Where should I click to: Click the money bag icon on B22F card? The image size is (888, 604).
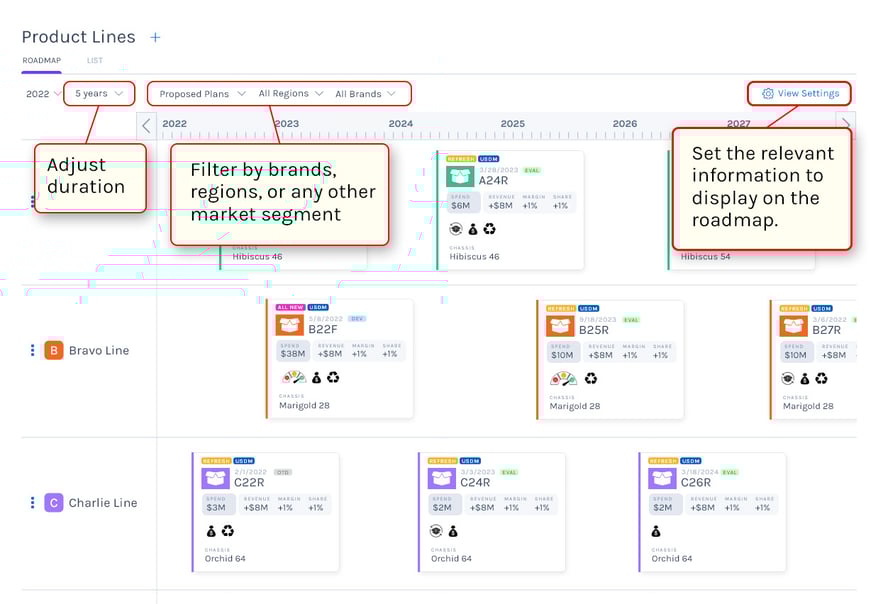317,378
